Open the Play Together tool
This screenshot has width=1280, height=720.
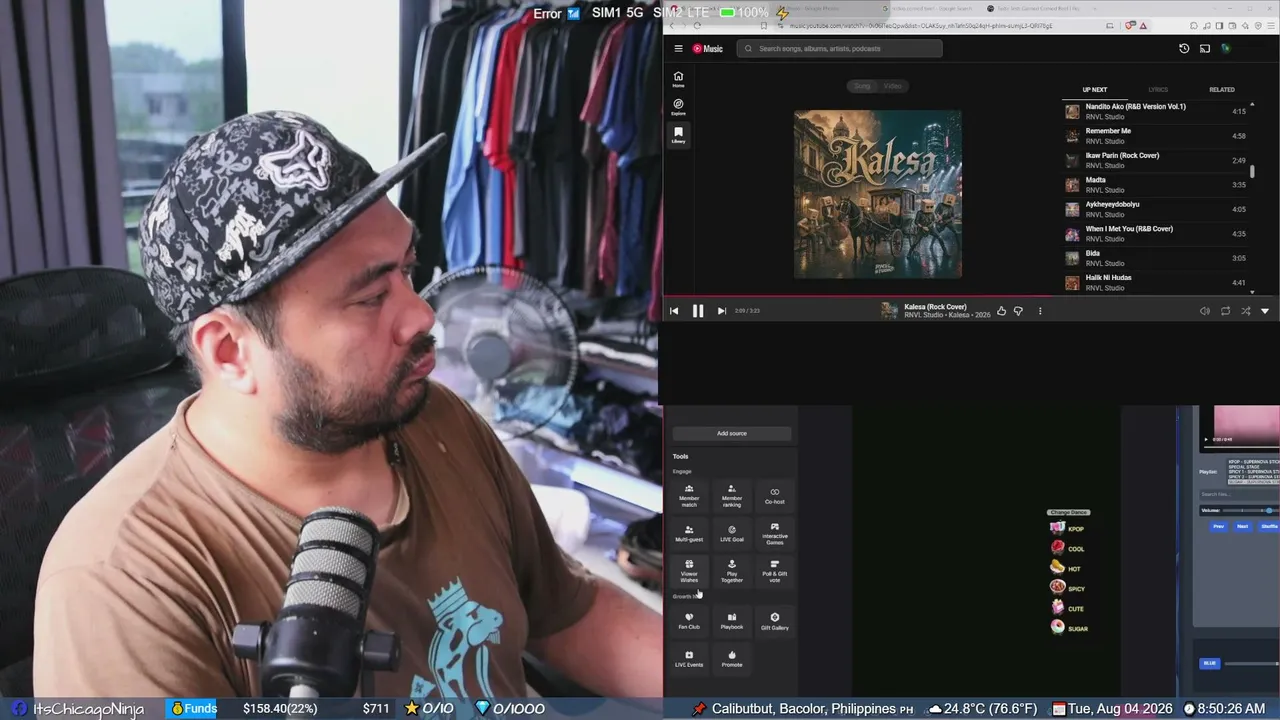[x=732, y=571]
